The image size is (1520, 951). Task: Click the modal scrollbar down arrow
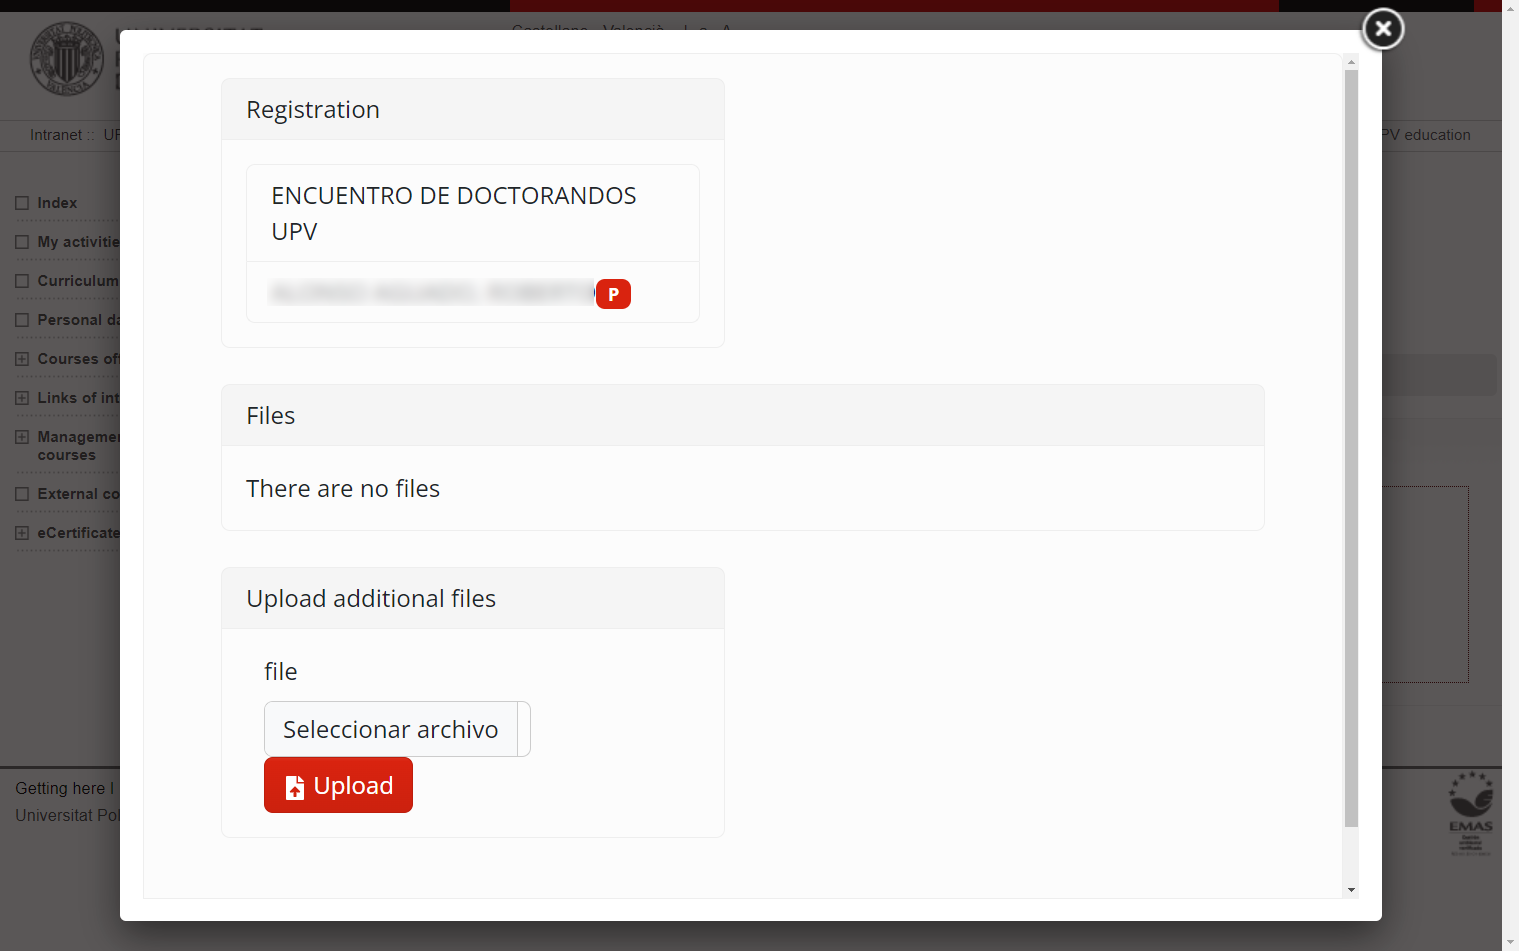click(1351, 889)
